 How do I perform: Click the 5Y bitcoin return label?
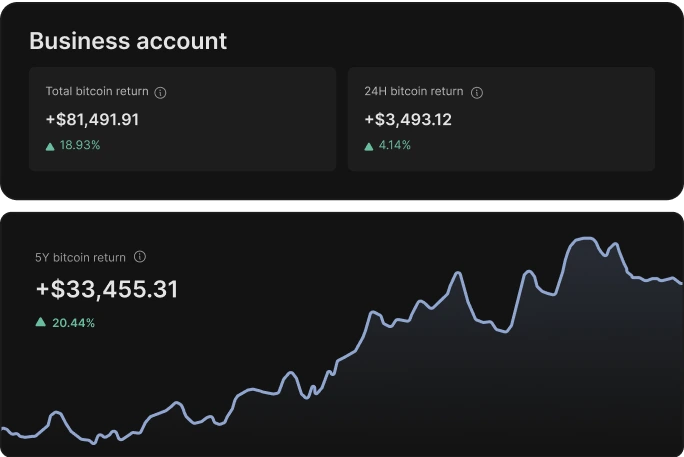click(81, 257)
